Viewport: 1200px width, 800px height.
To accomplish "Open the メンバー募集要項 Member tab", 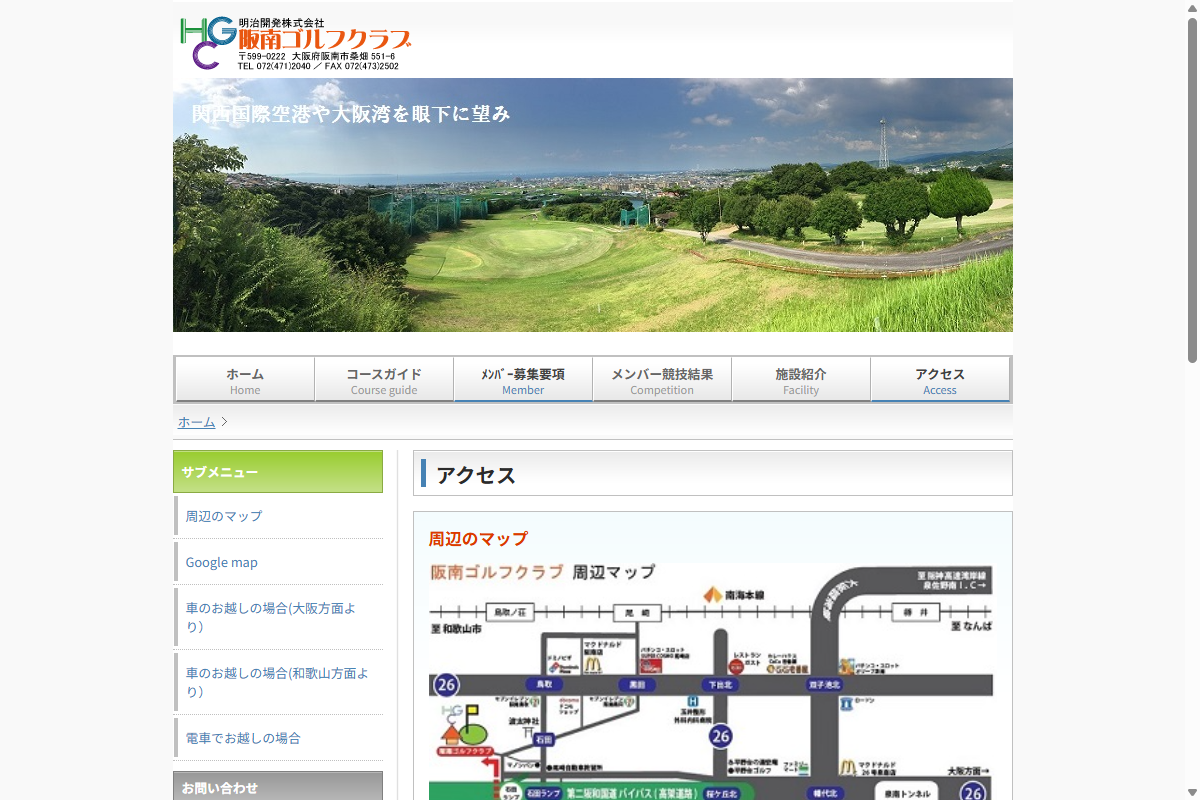I will (x=523, y=380).
